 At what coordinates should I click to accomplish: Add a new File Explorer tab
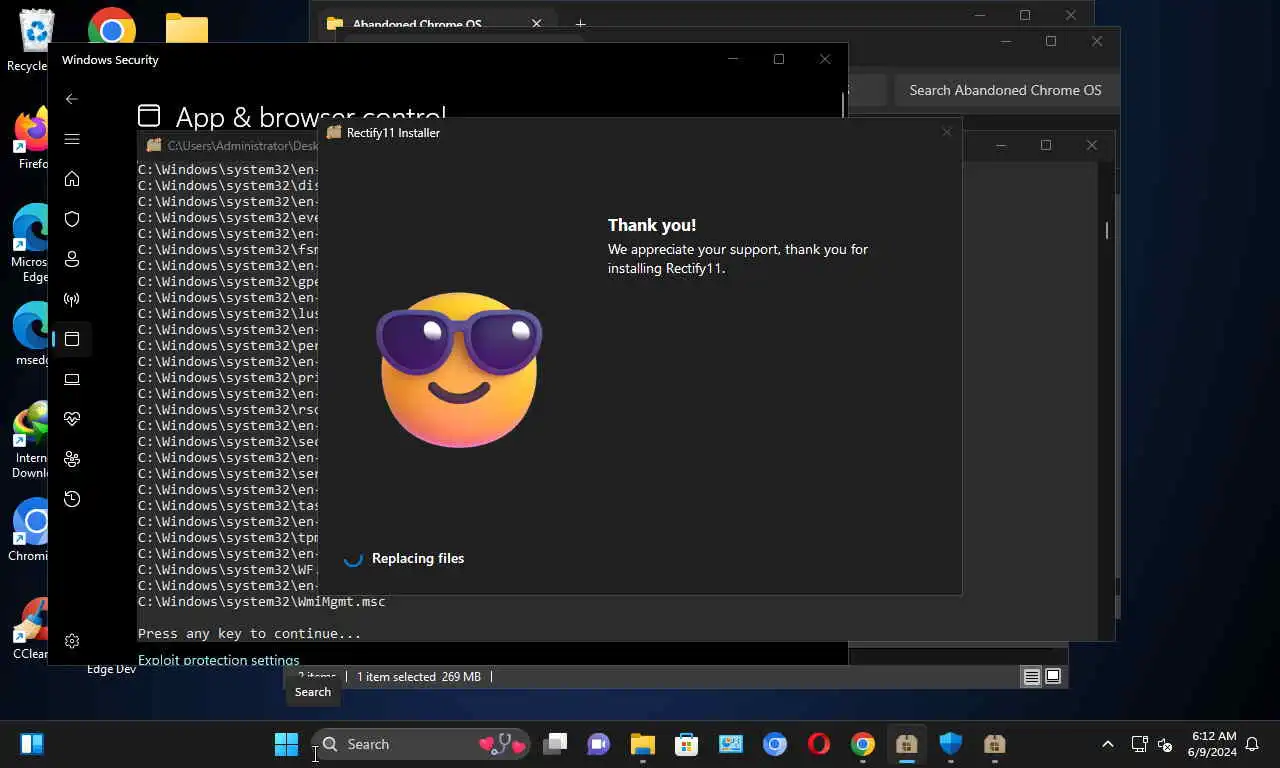coord(580,24)
